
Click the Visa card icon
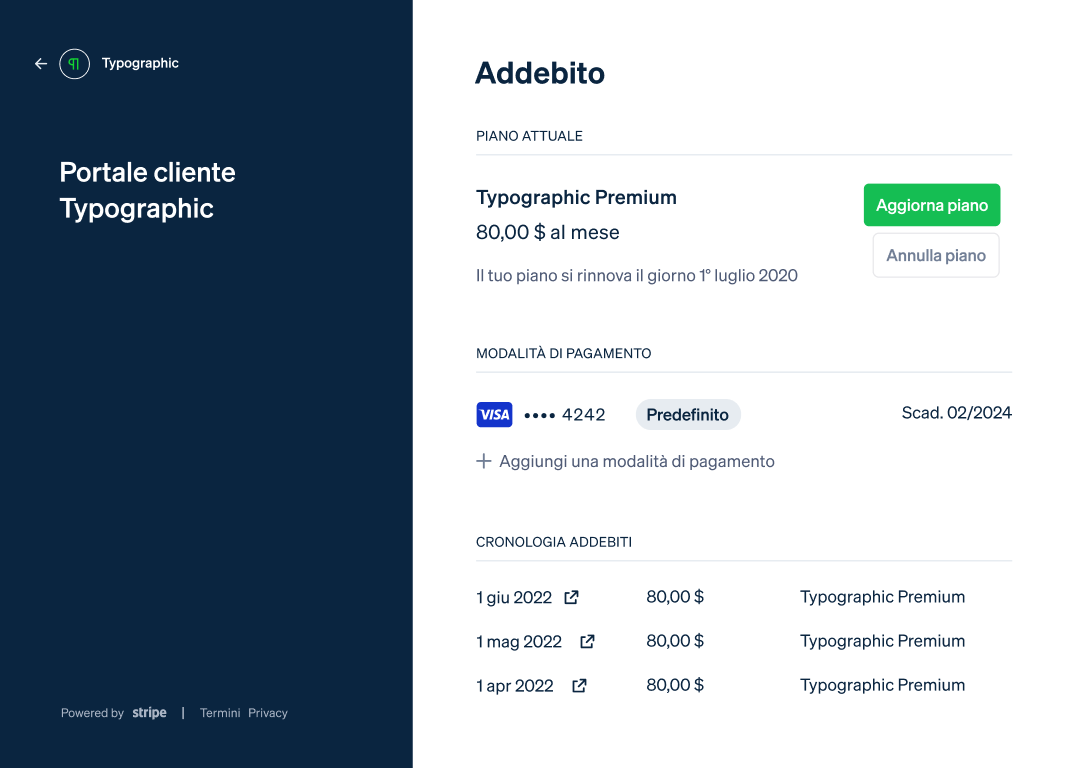click(494, 414)
